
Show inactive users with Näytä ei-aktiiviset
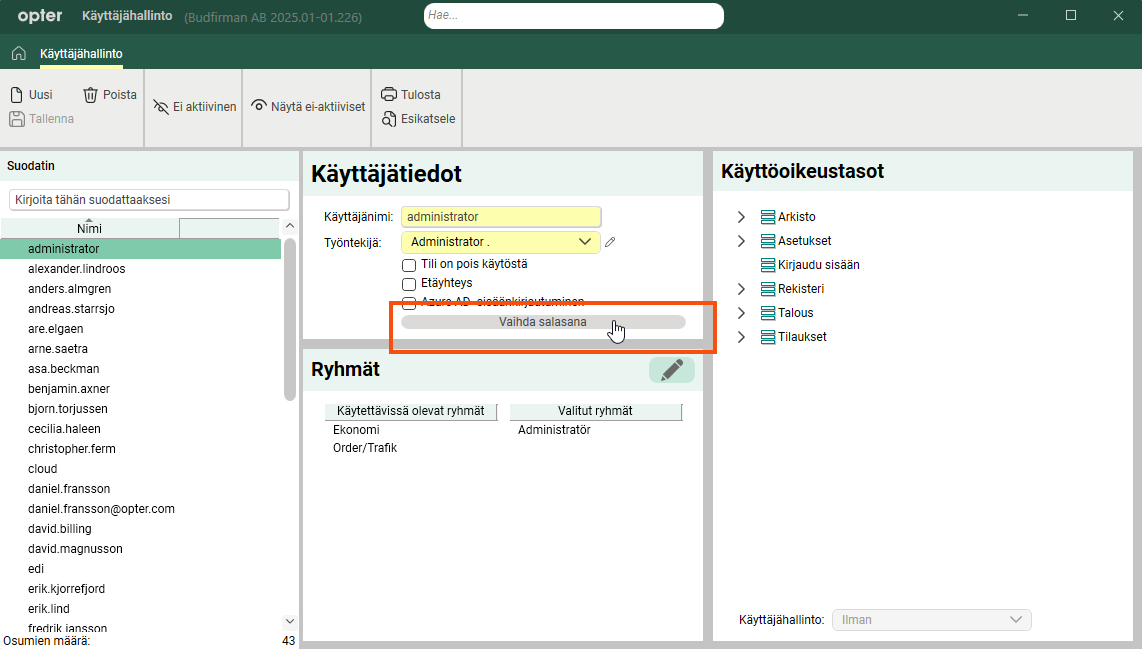point(308,107)
